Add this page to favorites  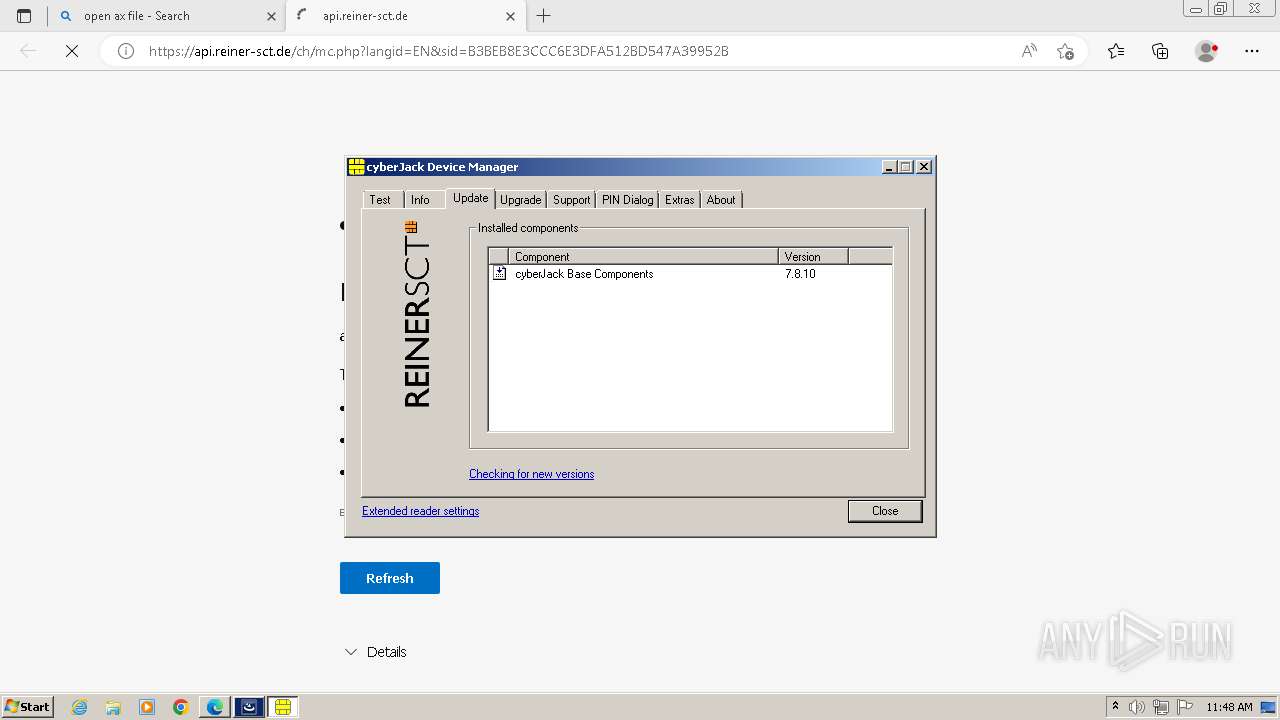(x=1065, y=51)
